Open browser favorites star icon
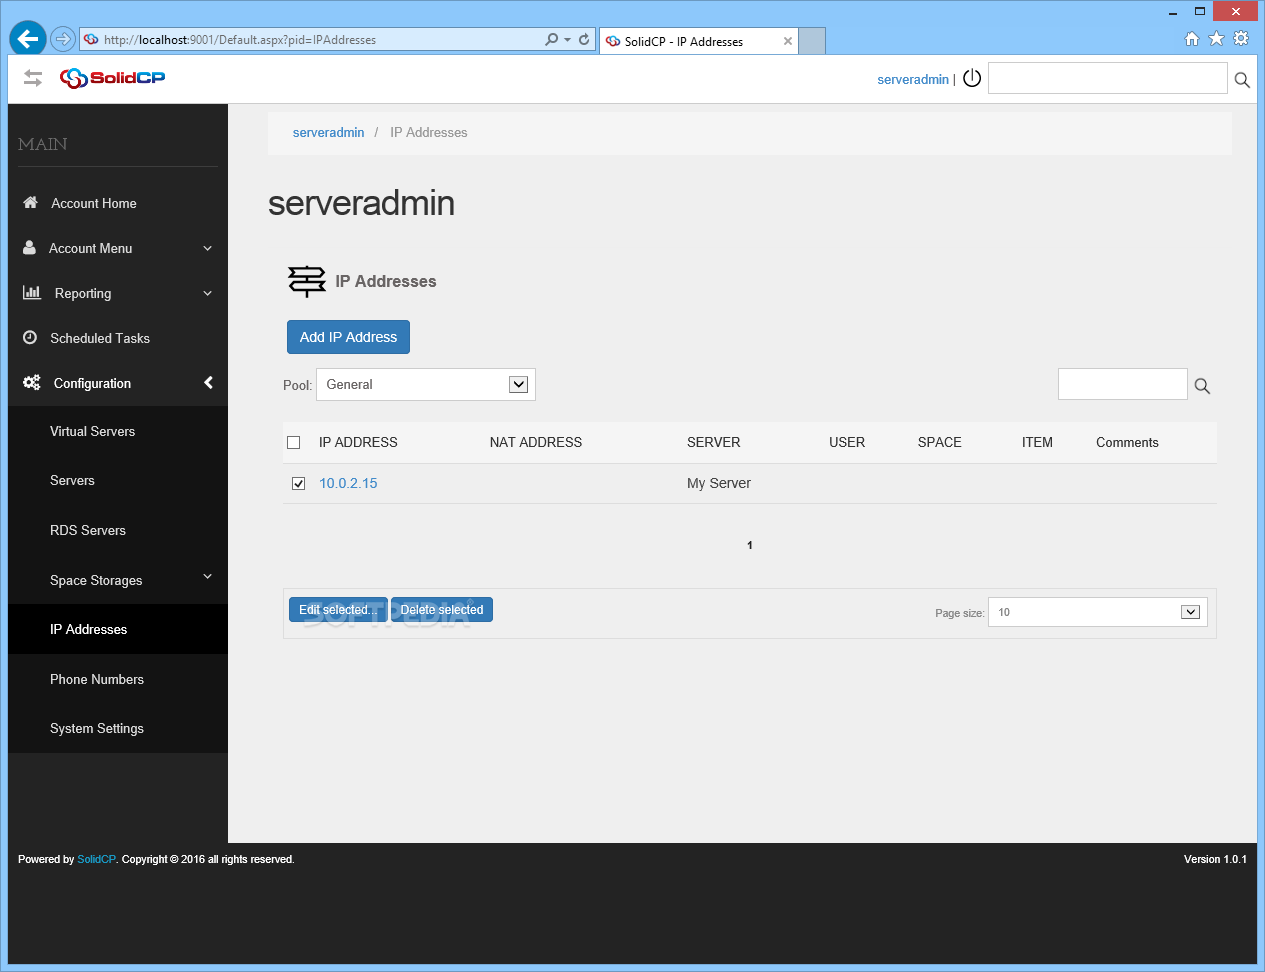The image size is (1265, 972). [x=1216, y=38]
